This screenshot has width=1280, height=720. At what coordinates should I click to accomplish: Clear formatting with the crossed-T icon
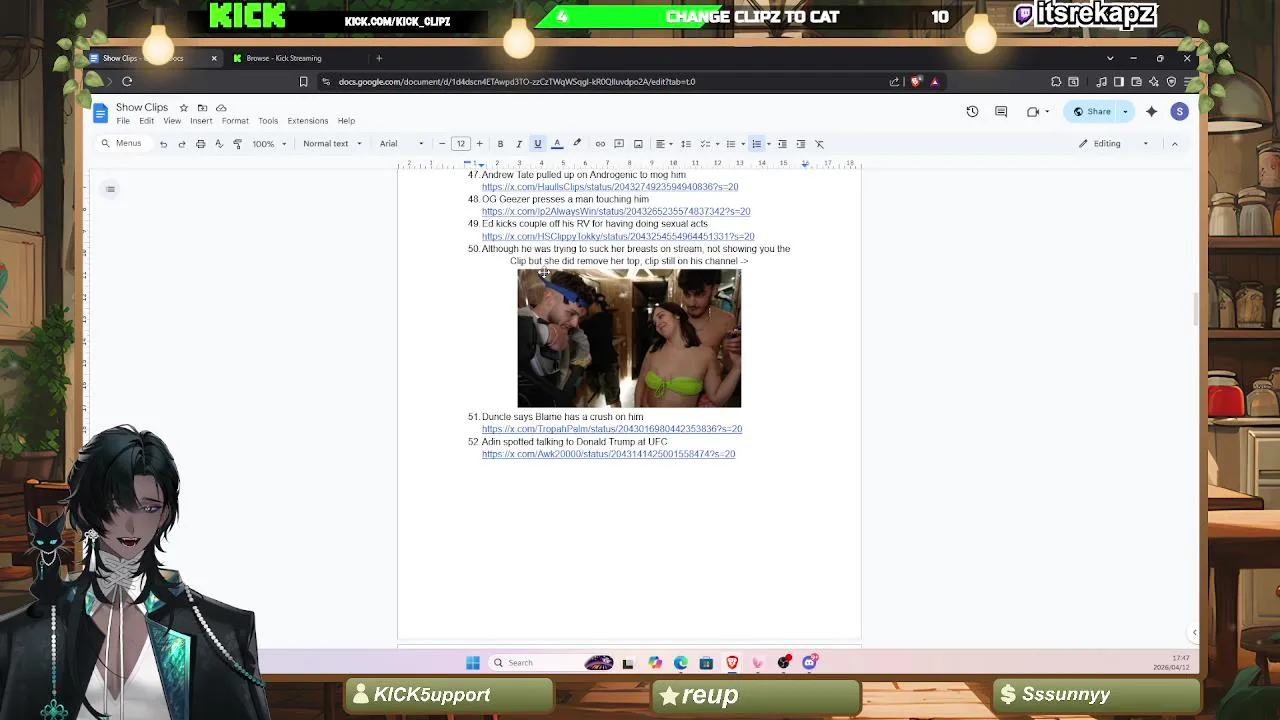(819, 144)
